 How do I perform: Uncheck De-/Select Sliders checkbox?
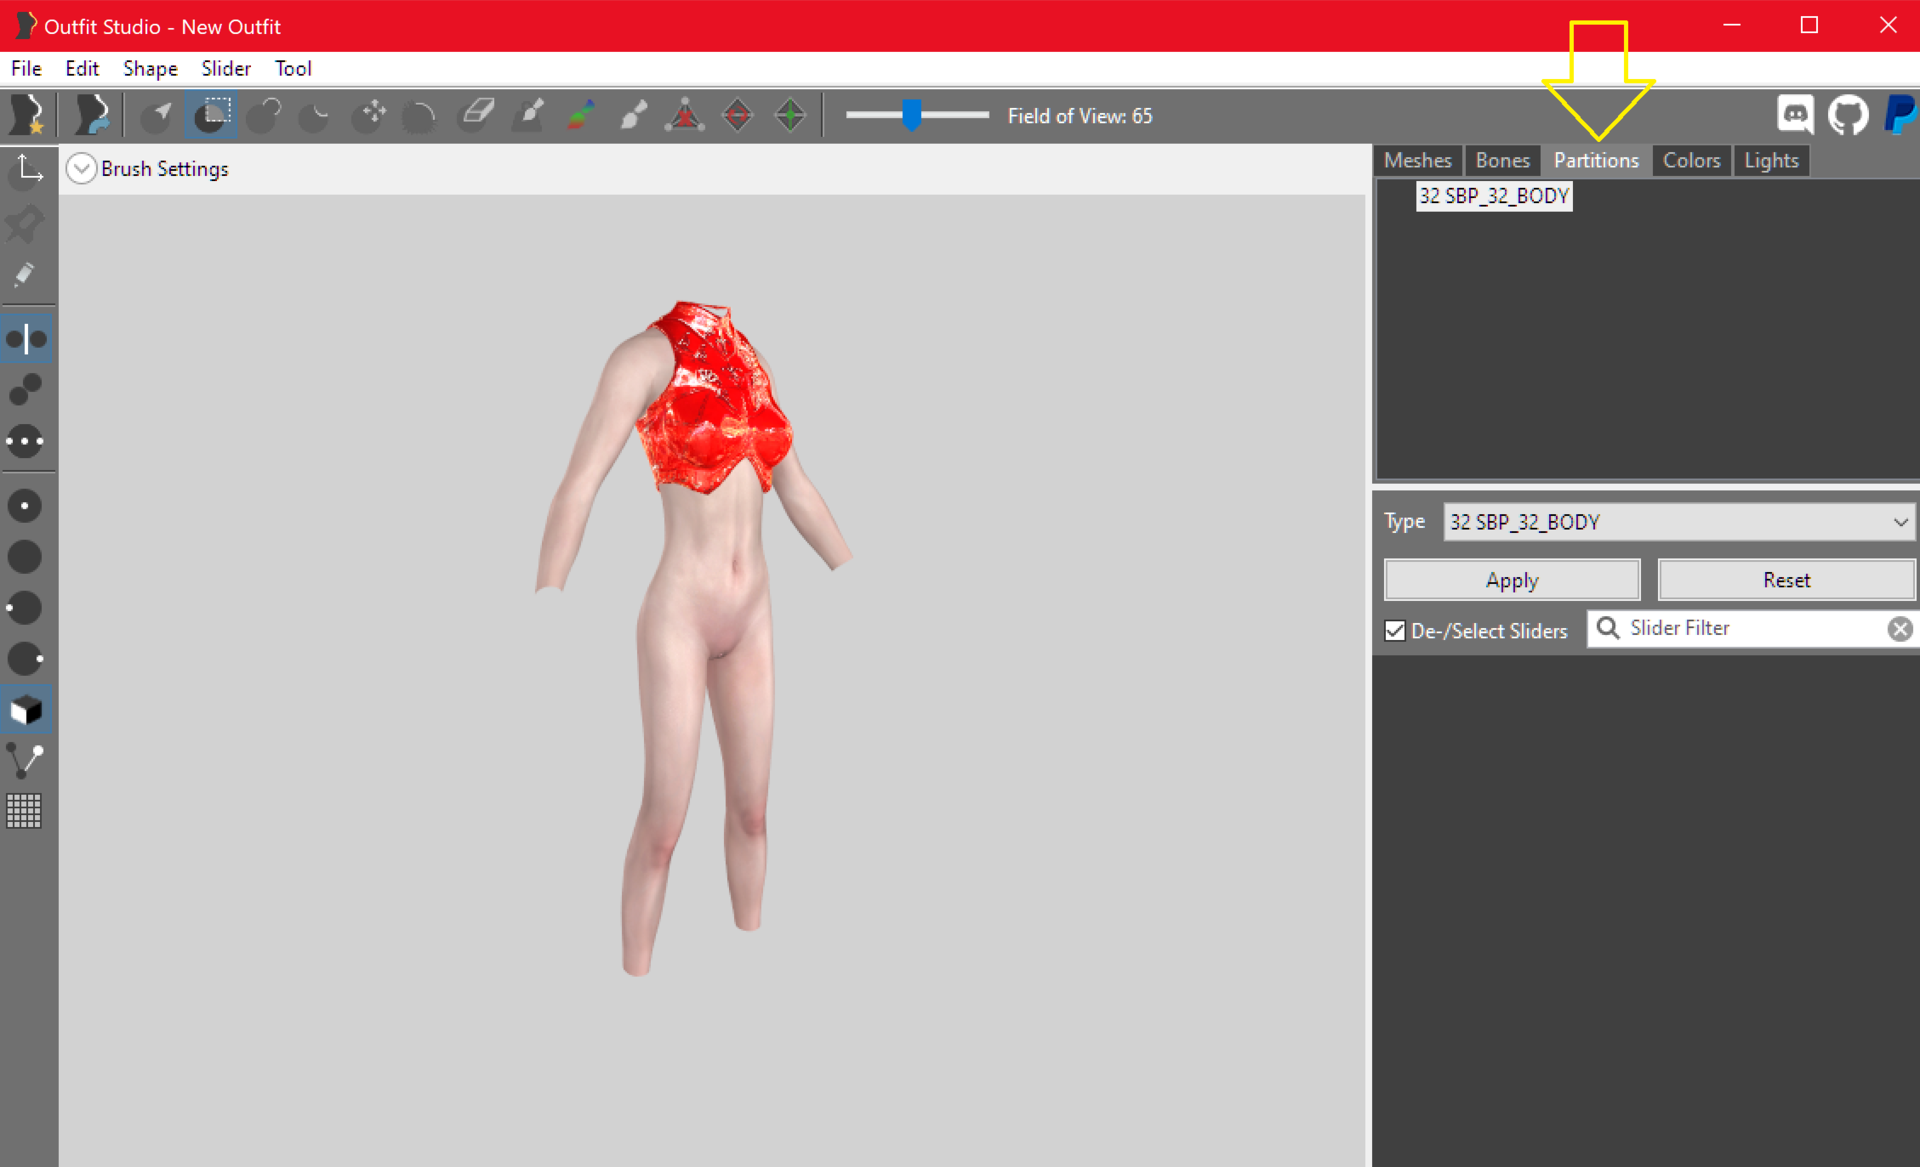(1395, 631)
